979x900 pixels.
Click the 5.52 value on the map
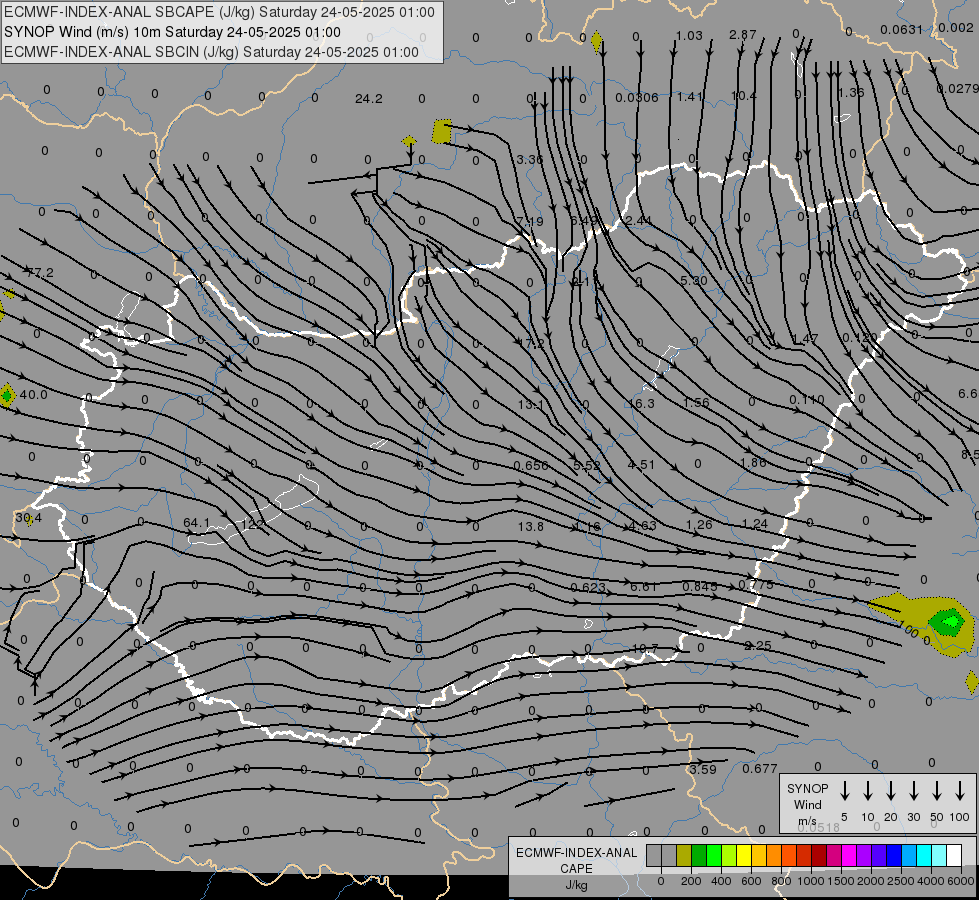[x=587, y=465]
